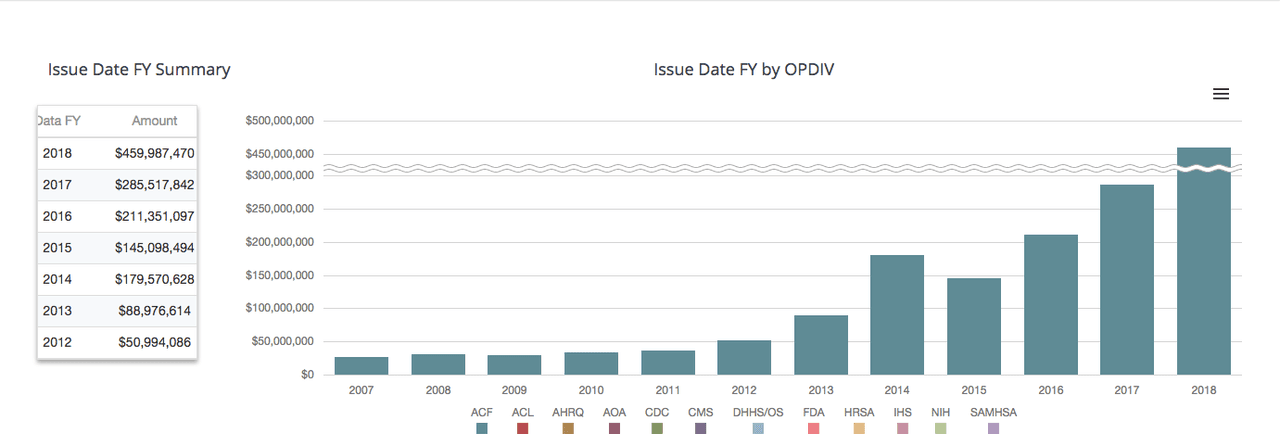Click the AHRQ legend swatch
The height and width of the screenshot is (448, 1280).
568,428
